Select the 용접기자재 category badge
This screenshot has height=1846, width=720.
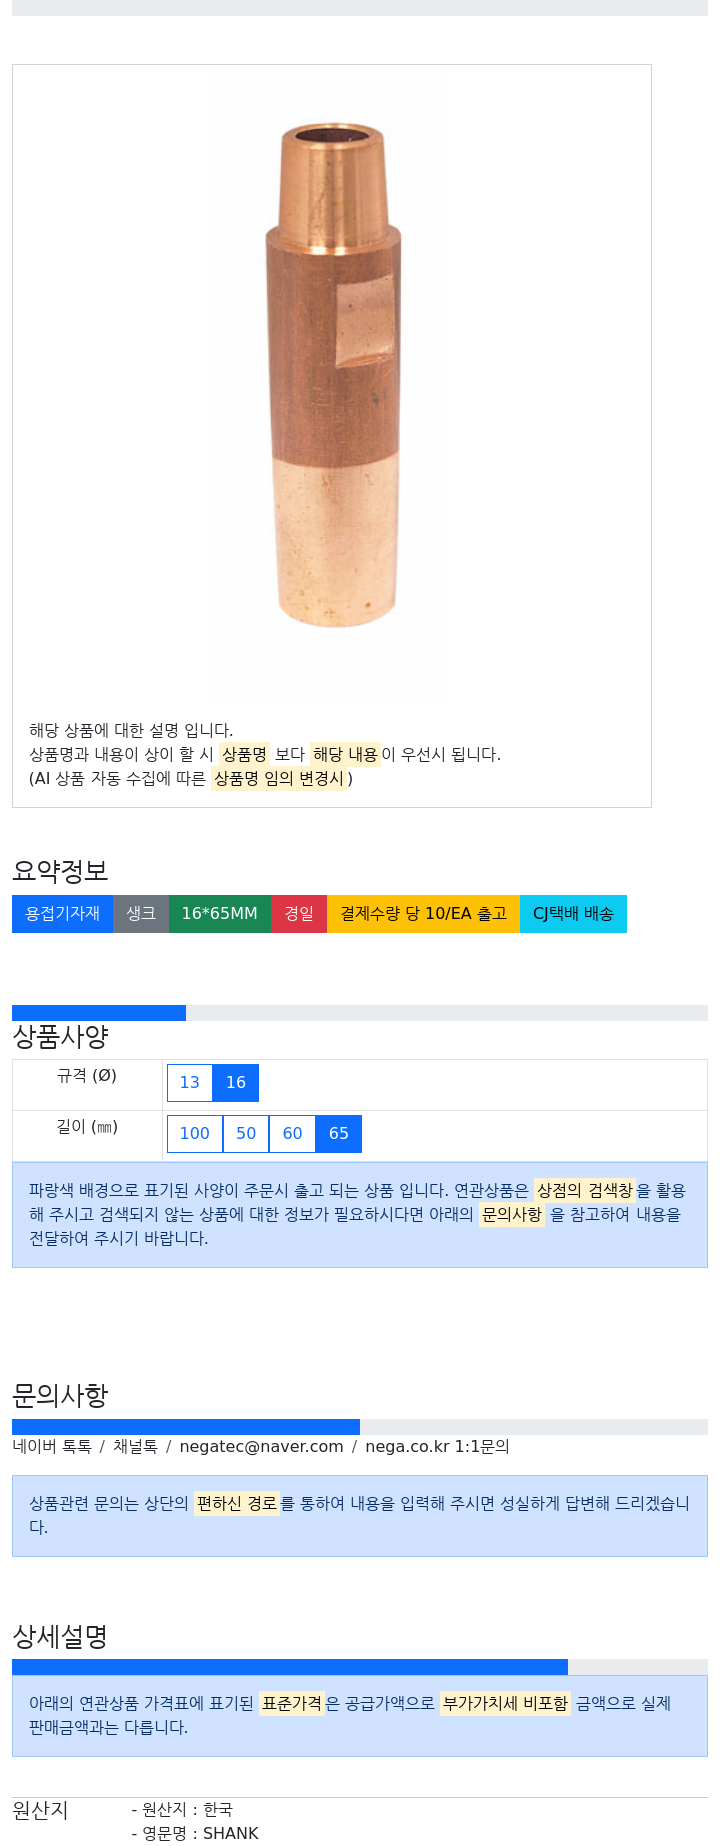click(62, 914)
